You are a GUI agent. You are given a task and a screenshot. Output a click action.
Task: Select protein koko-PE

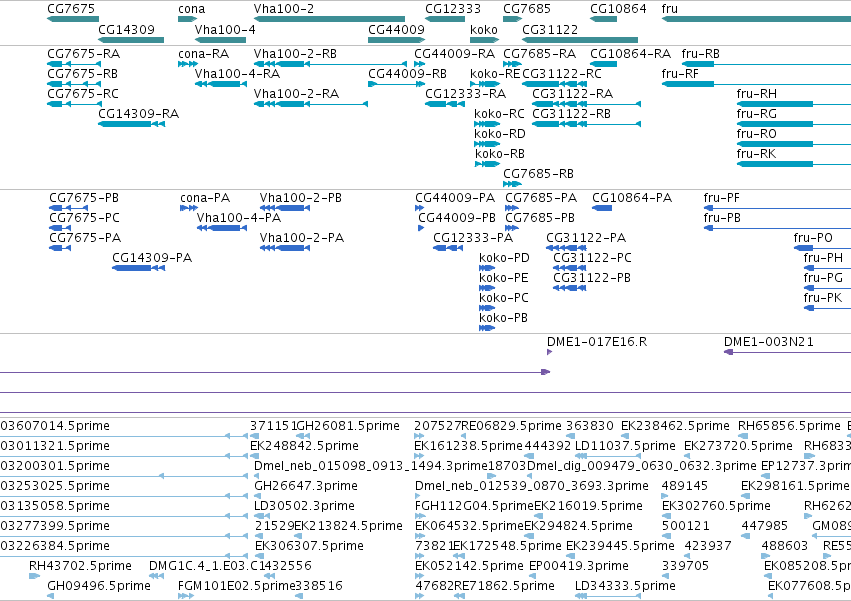click(504, 278)
